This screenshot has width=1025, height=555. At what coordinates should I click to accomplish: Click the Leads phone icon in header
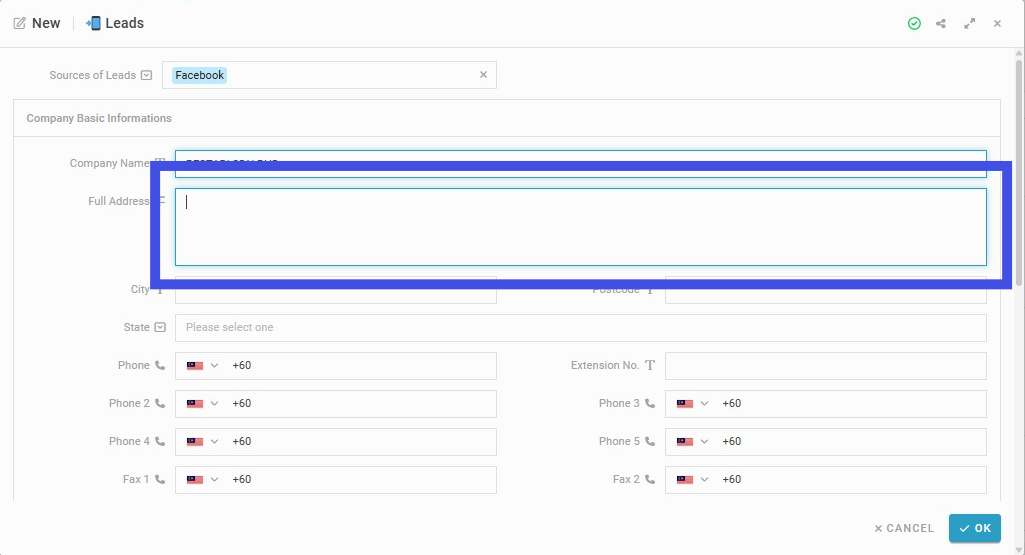93,24
